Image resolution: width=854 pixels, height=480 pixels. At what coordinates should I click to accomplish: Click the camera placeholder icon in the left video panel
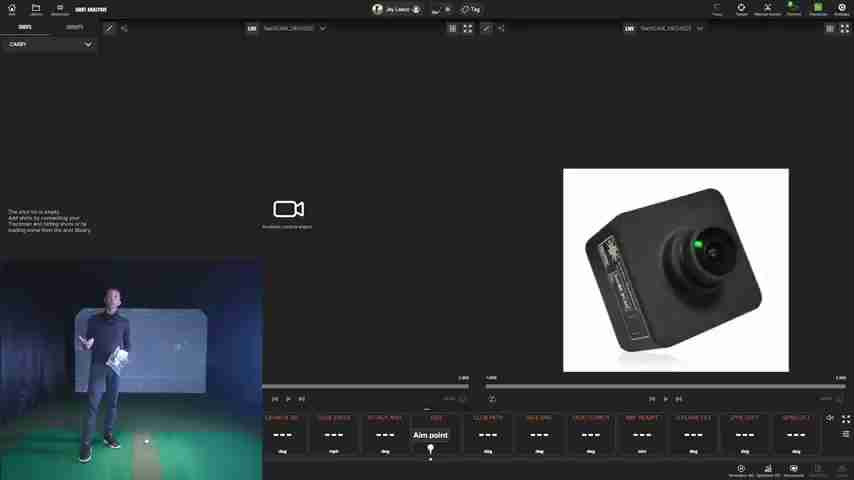[288, 209]
